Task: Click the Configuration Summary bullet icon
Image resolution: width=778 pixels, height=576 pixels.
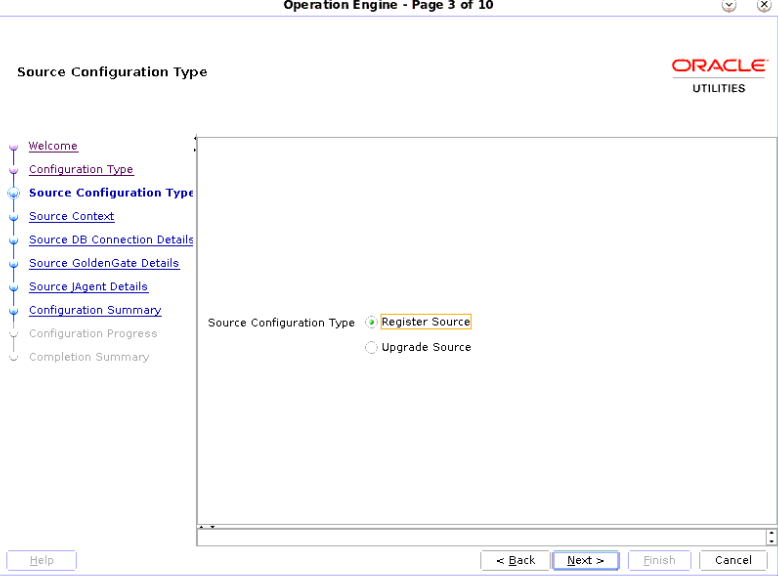Action: 13,311
